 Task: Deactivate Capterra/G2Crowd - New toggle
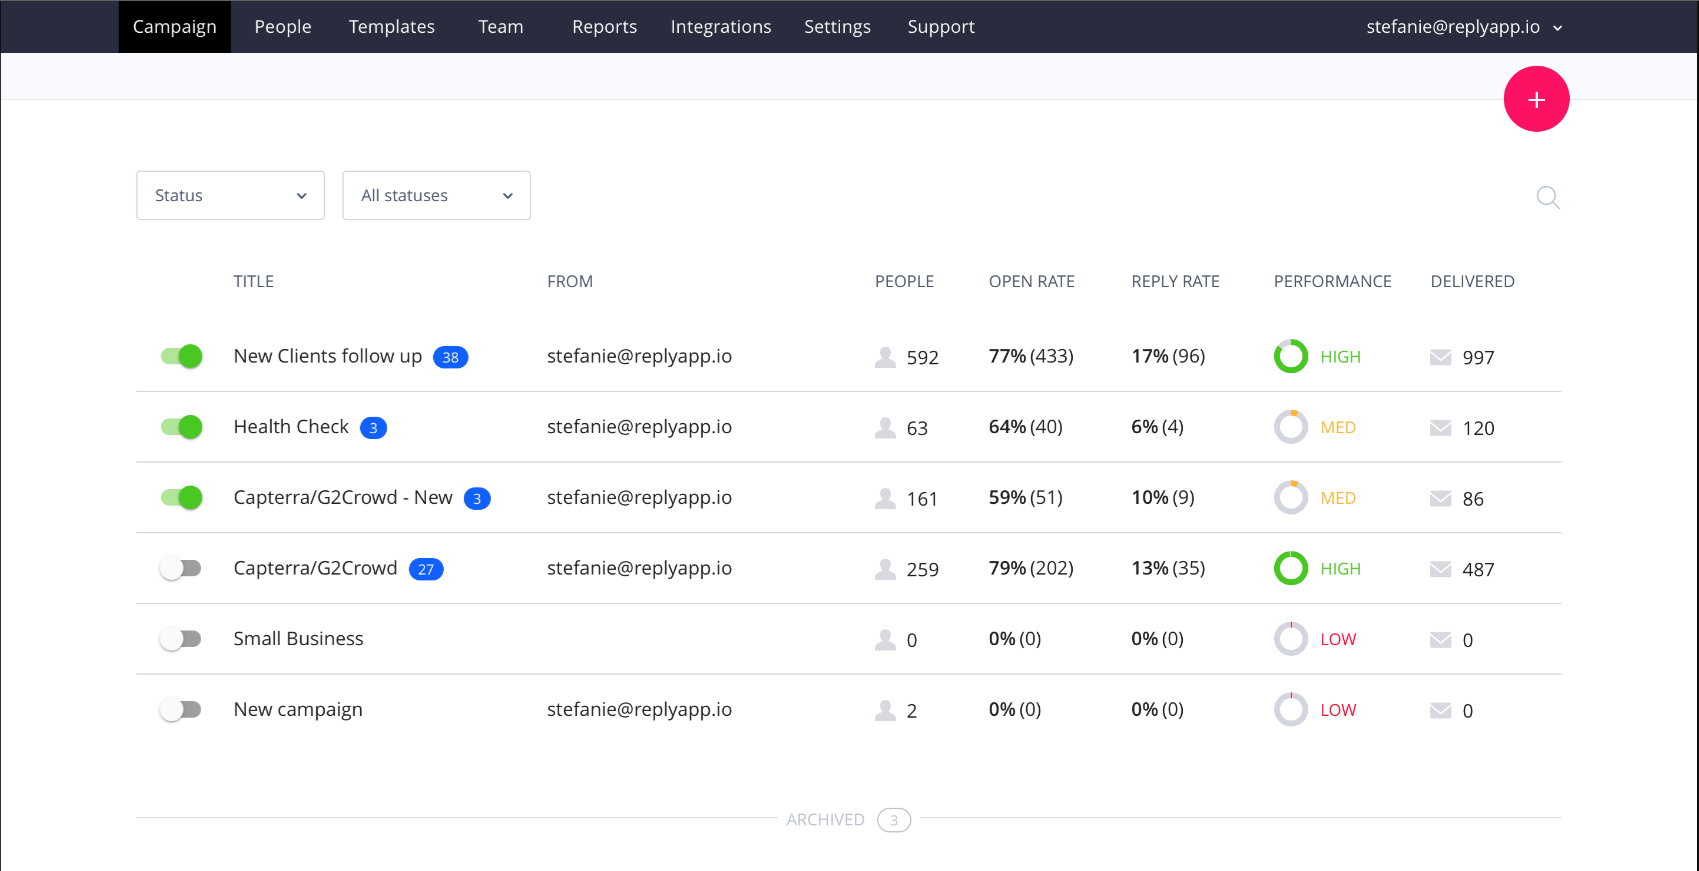(181, 497)
